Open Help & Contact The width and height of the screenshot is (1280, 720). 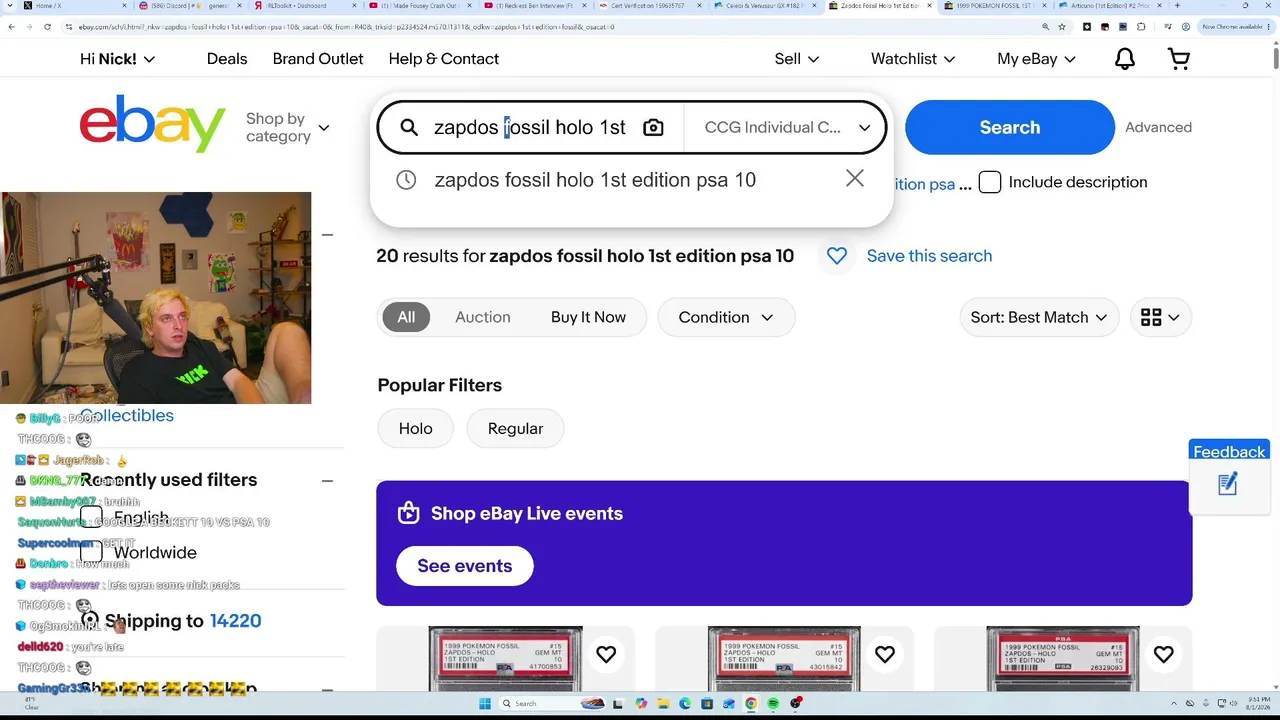pos(444,59)
